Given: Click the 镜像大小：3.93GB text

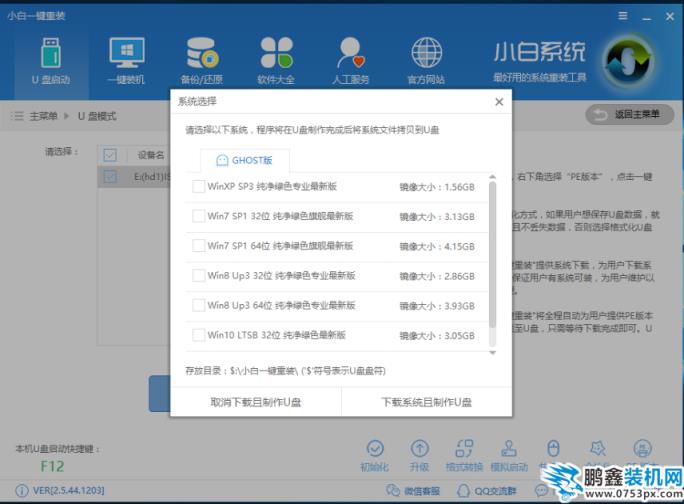Looking at the screenshot, I should (x=437, y=306).
